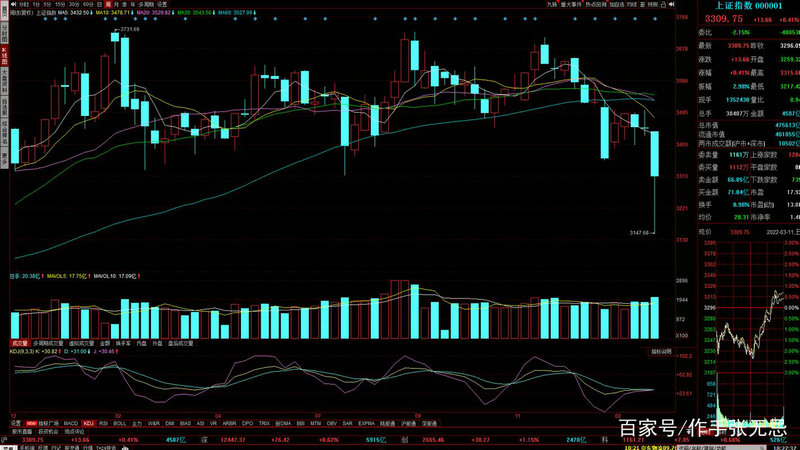Image resolution: width=800 pixels, height=450 pixels.
Task: Click the 指标说明 indicator description button
Action: pos(662,352)
